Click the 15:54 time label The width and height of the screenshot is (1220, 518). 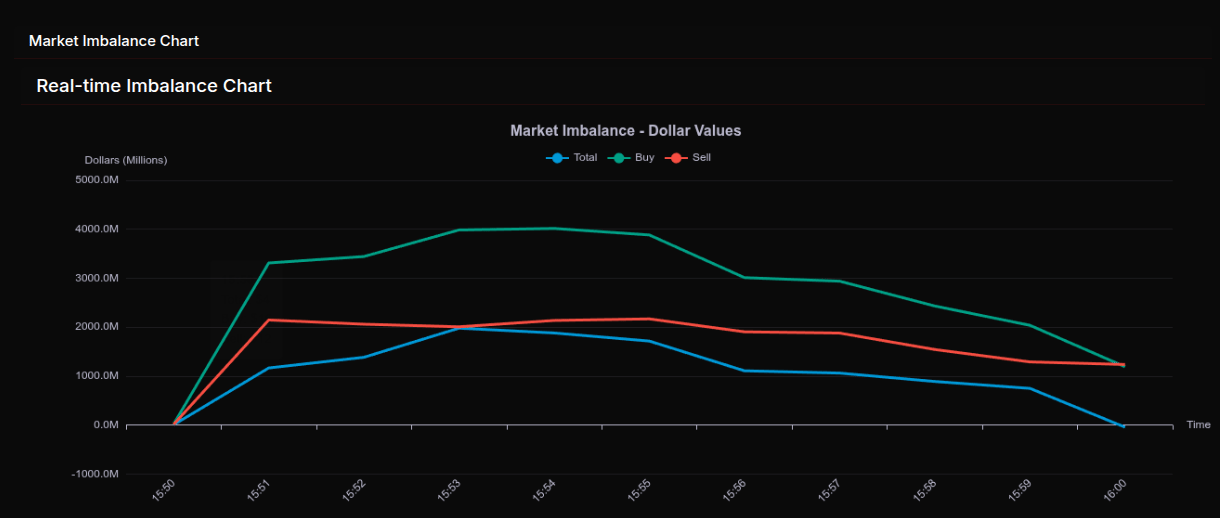coord(543,490)
